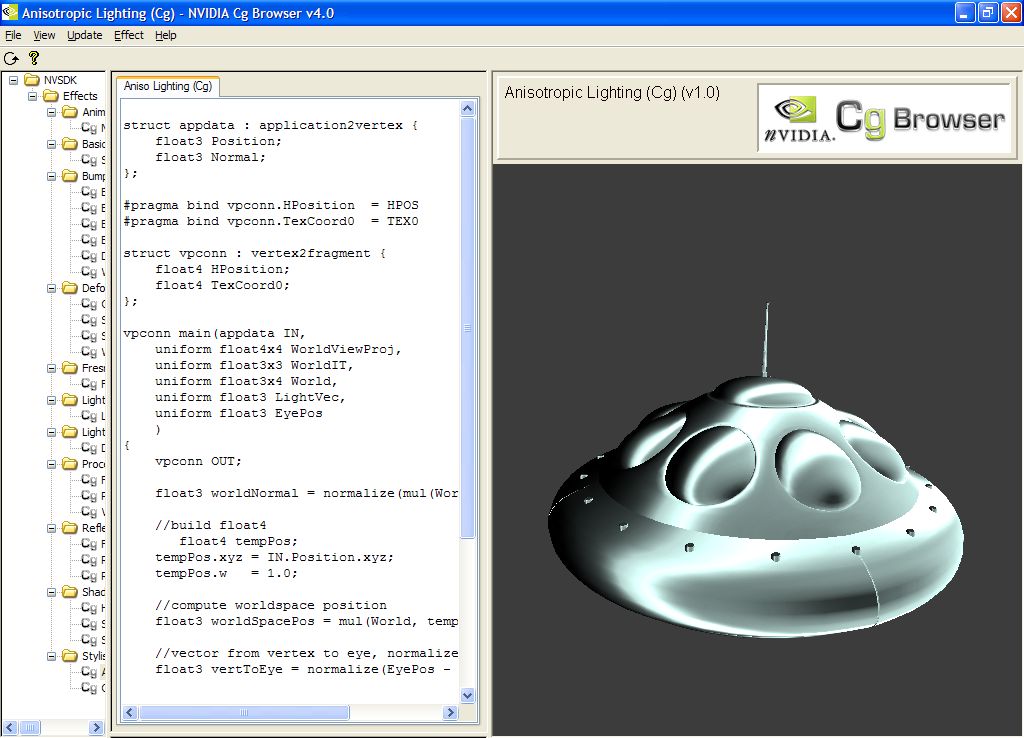
Task: Collapse the Effects tree node
Action: (32, 96)
